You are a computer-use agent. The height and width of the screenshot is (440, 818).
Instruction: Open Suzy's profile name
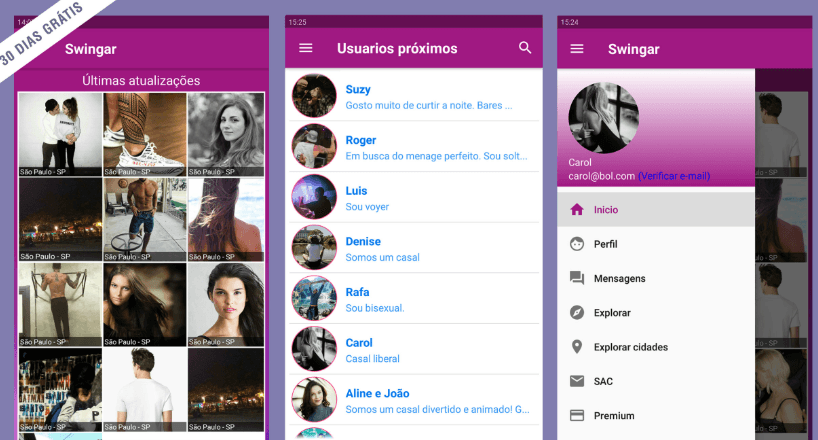click(358, 89)
